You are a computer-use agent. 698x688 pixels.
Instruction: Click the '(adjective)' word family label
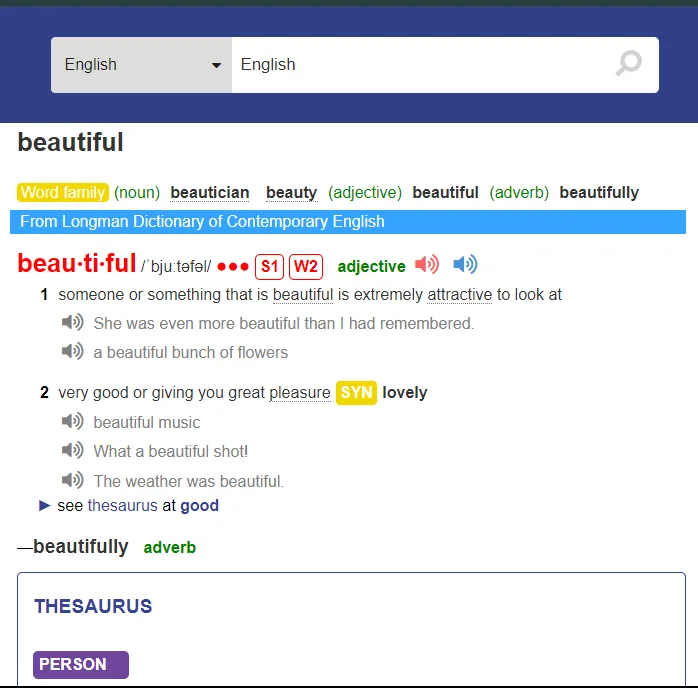(365, 193)
